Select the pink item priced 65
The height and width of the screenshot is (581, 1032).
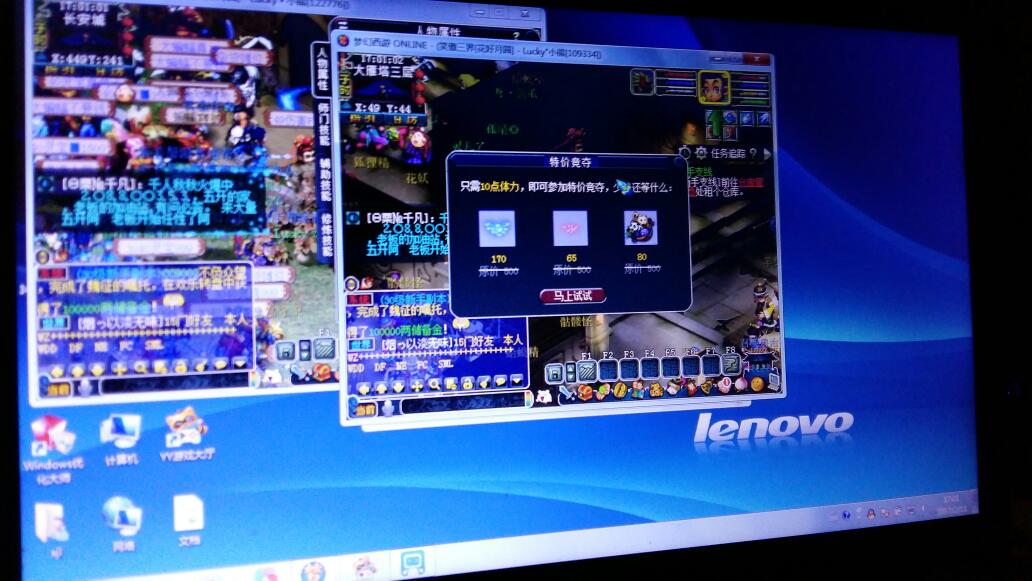tap(570, 228)
